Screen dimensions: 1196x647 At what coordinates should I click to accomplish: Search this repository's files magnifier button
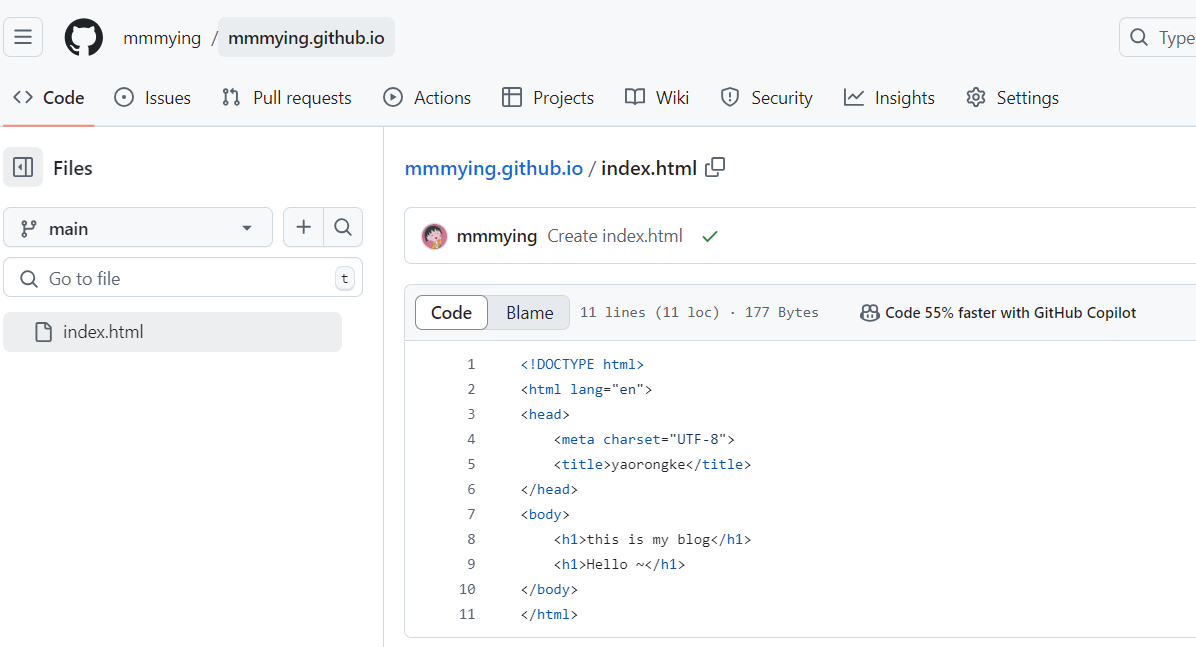(x=343, y=227)
